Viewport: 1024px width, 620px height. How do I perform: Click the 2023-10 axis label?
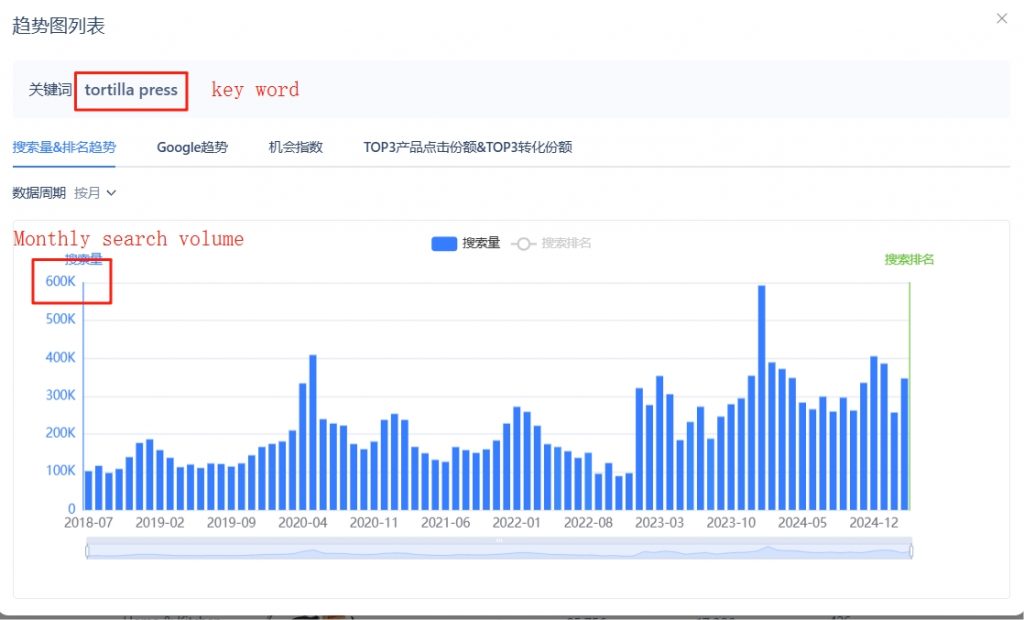point(731,523)
